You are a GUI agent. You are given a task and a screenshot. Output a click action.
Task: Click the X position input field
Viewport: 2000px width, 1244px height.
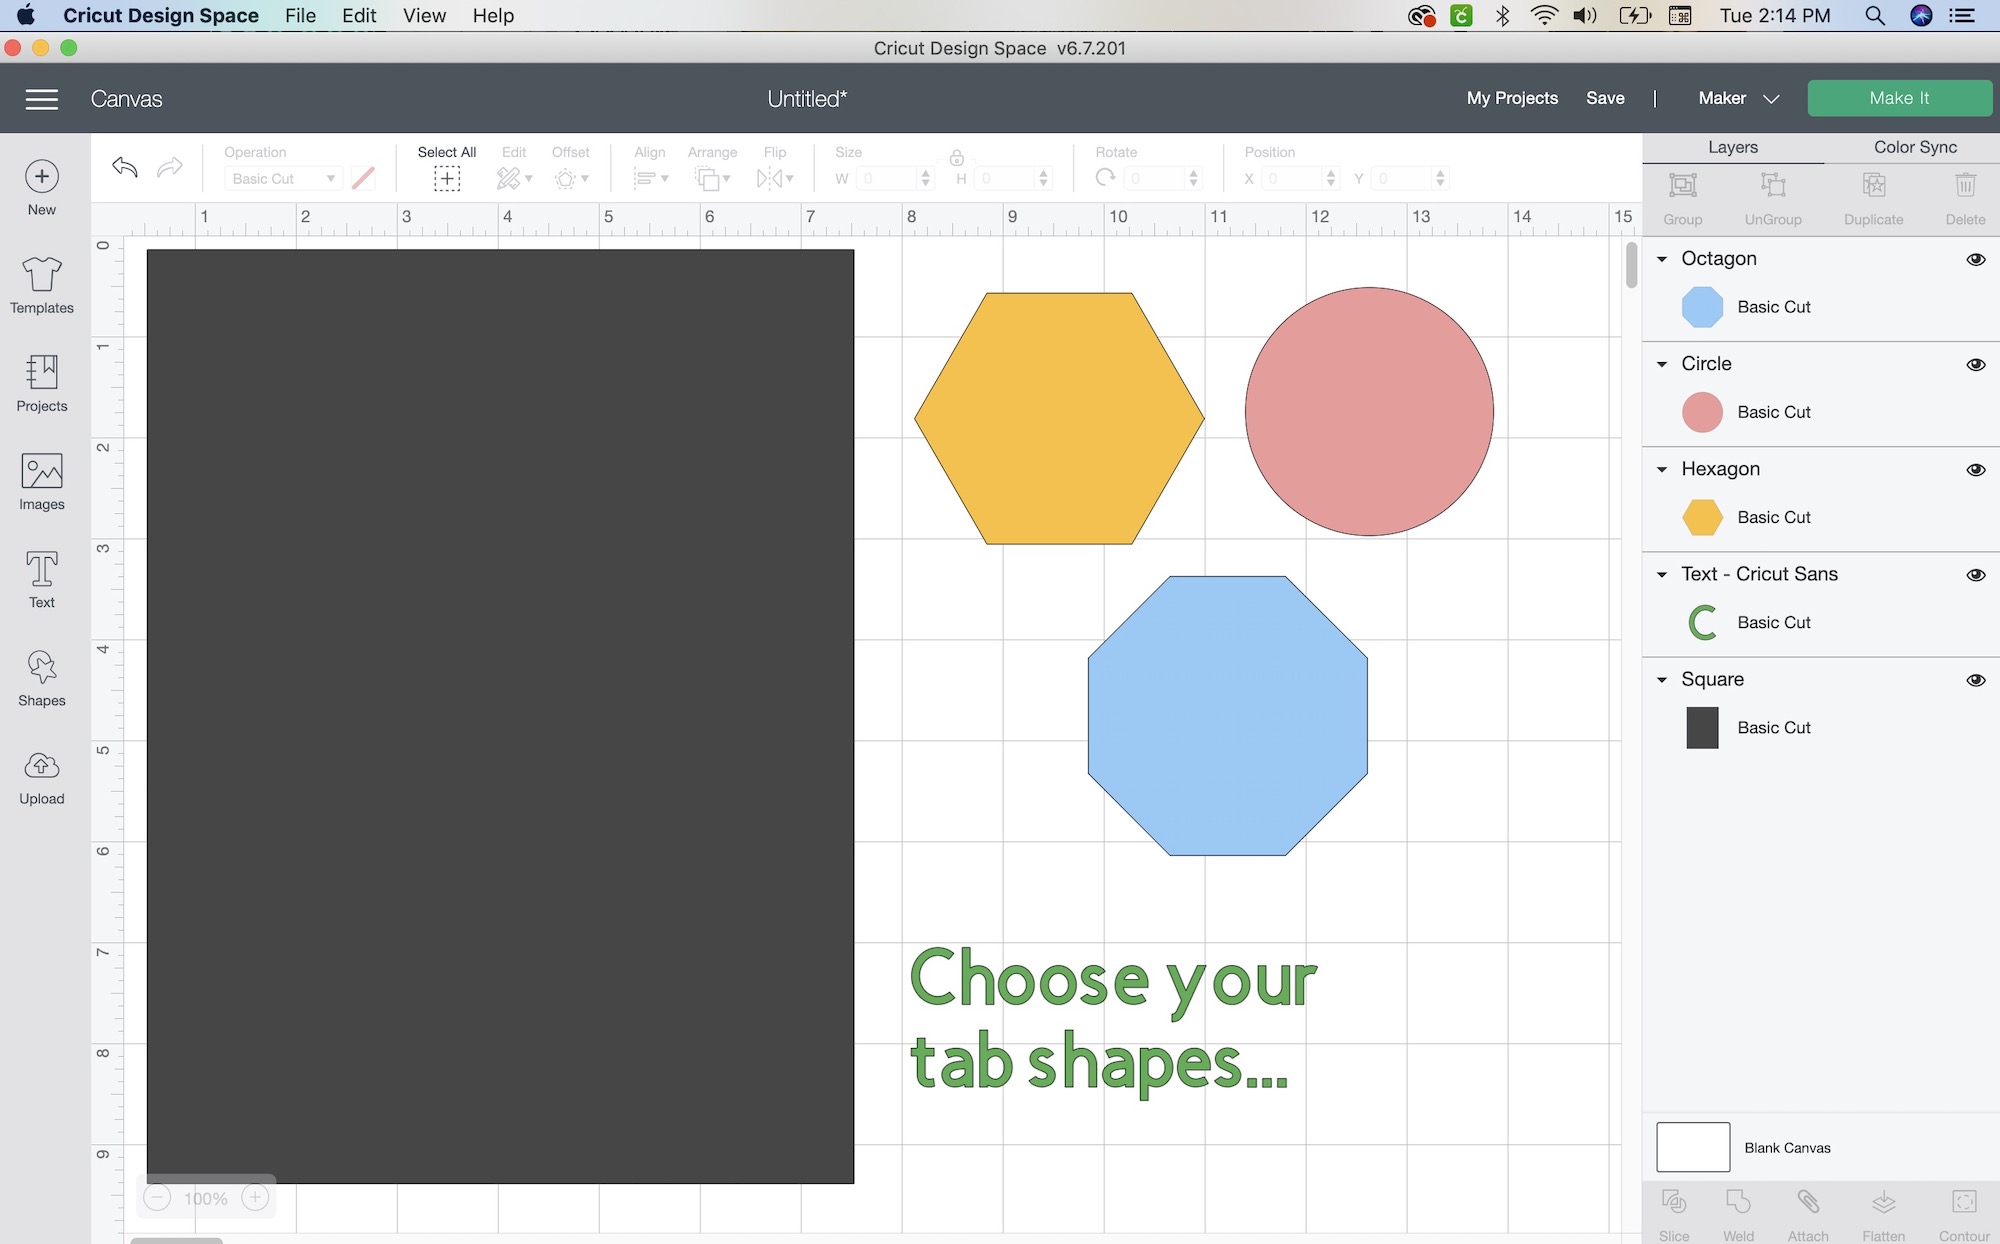(x=1292, y=179)
